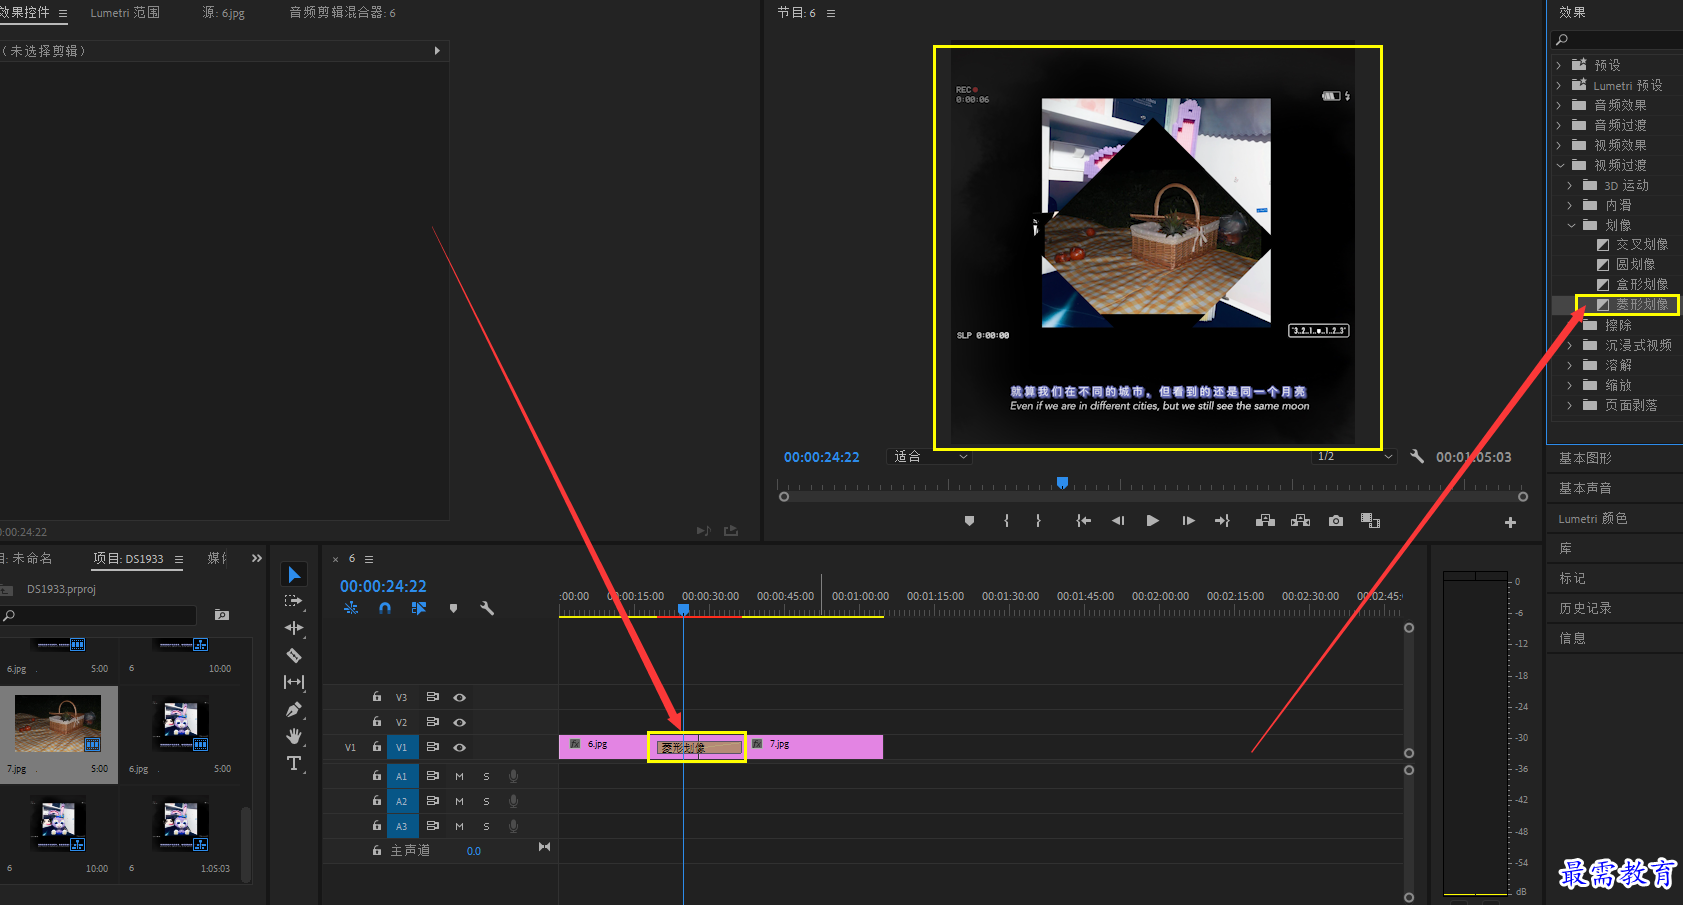Toggle V1 track output eye
1683x905 pixels.
(x=459, y=747)
